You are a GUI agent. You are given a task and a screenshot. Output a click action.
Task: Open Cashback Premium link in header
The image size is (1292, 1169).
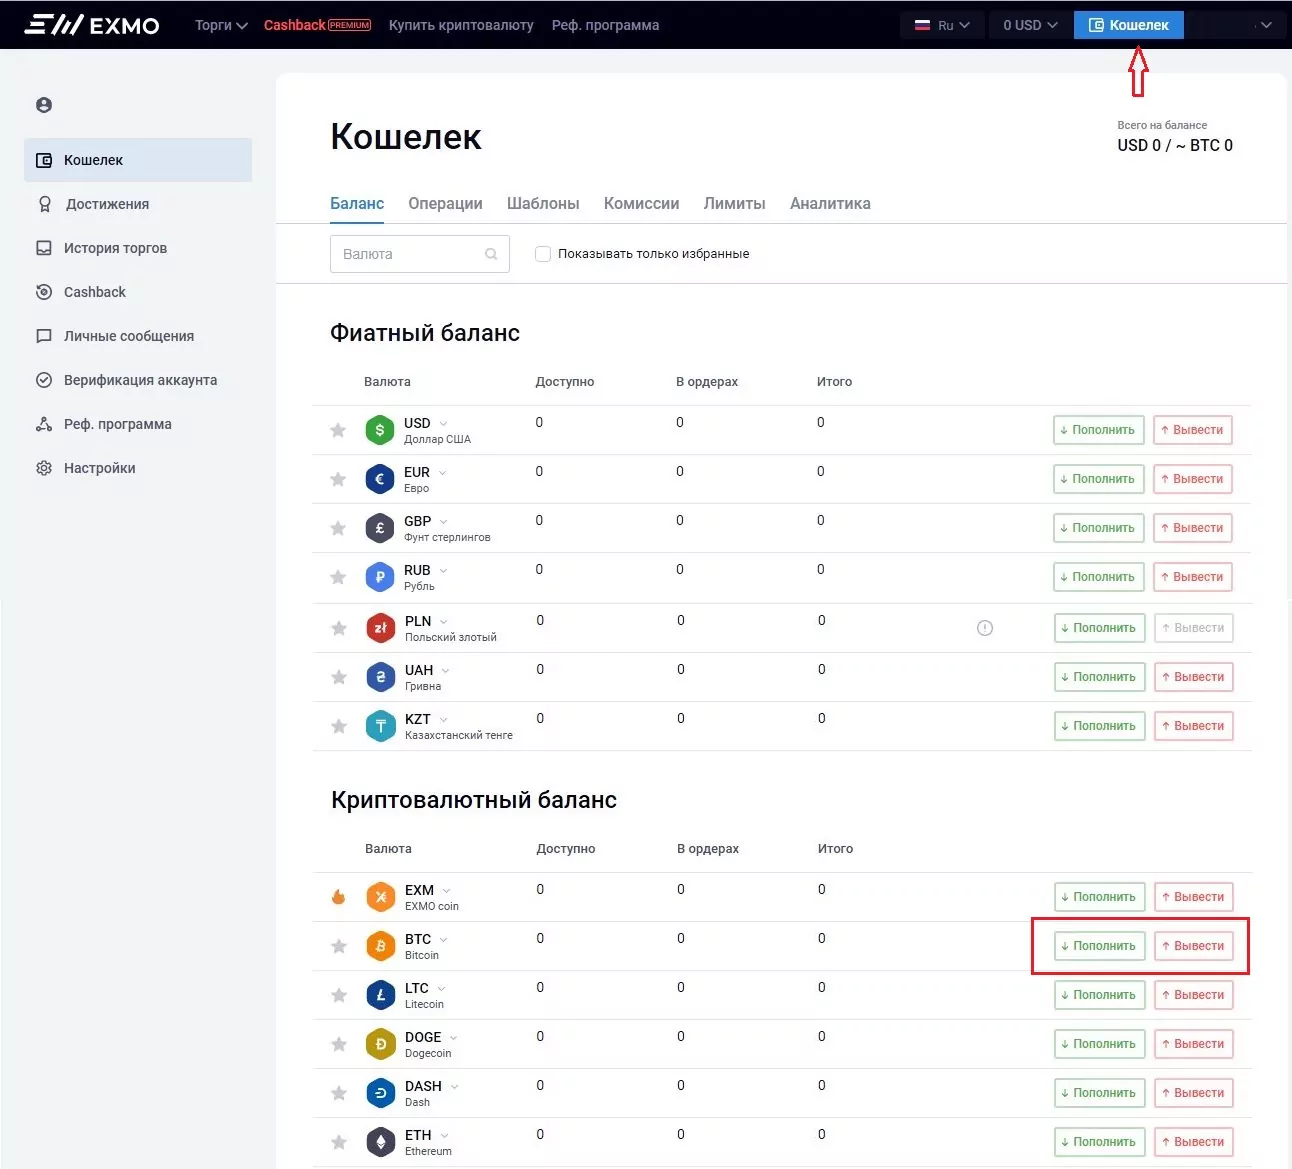coord(317,25)
